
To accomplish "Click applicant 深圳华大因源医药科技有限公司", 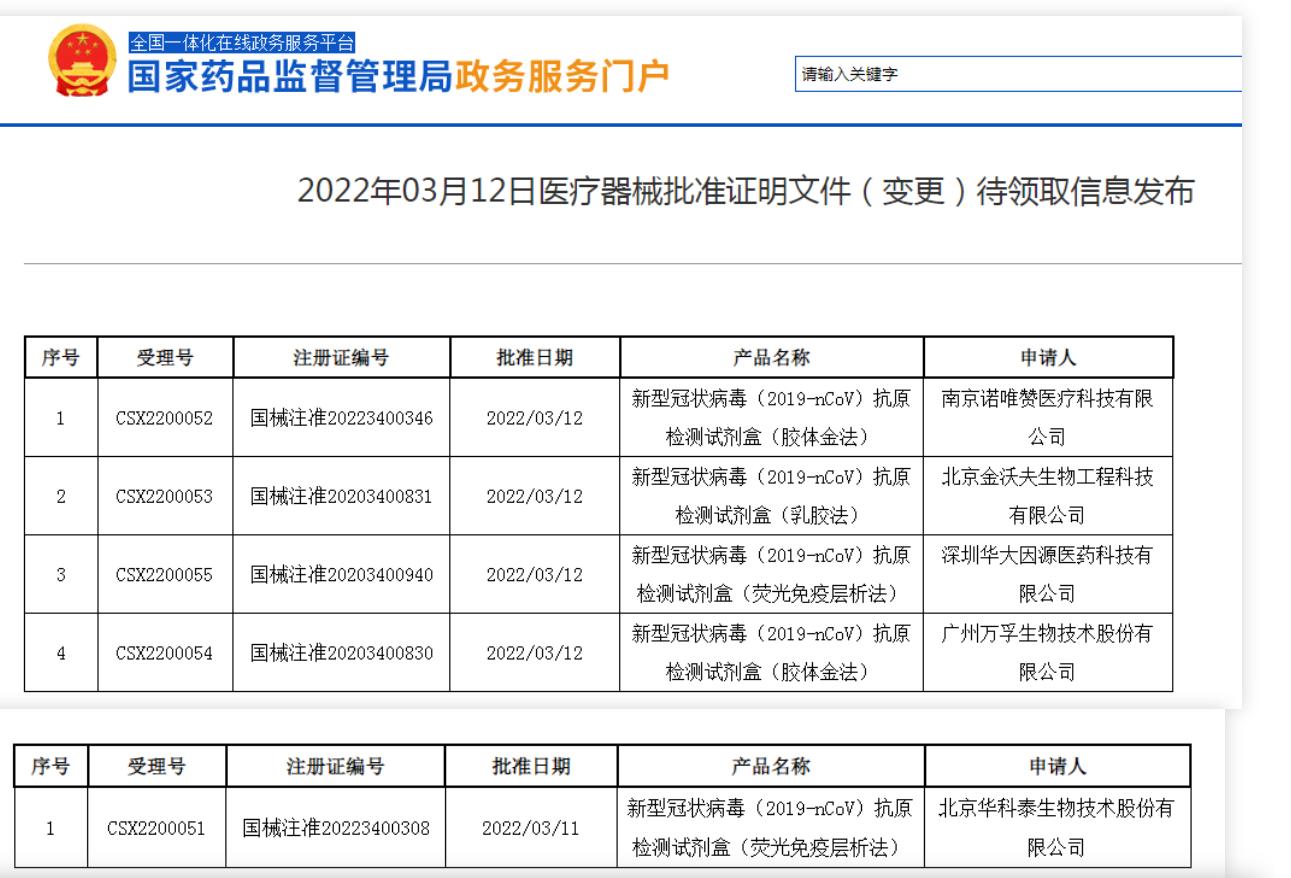I will coord(1047,574).
